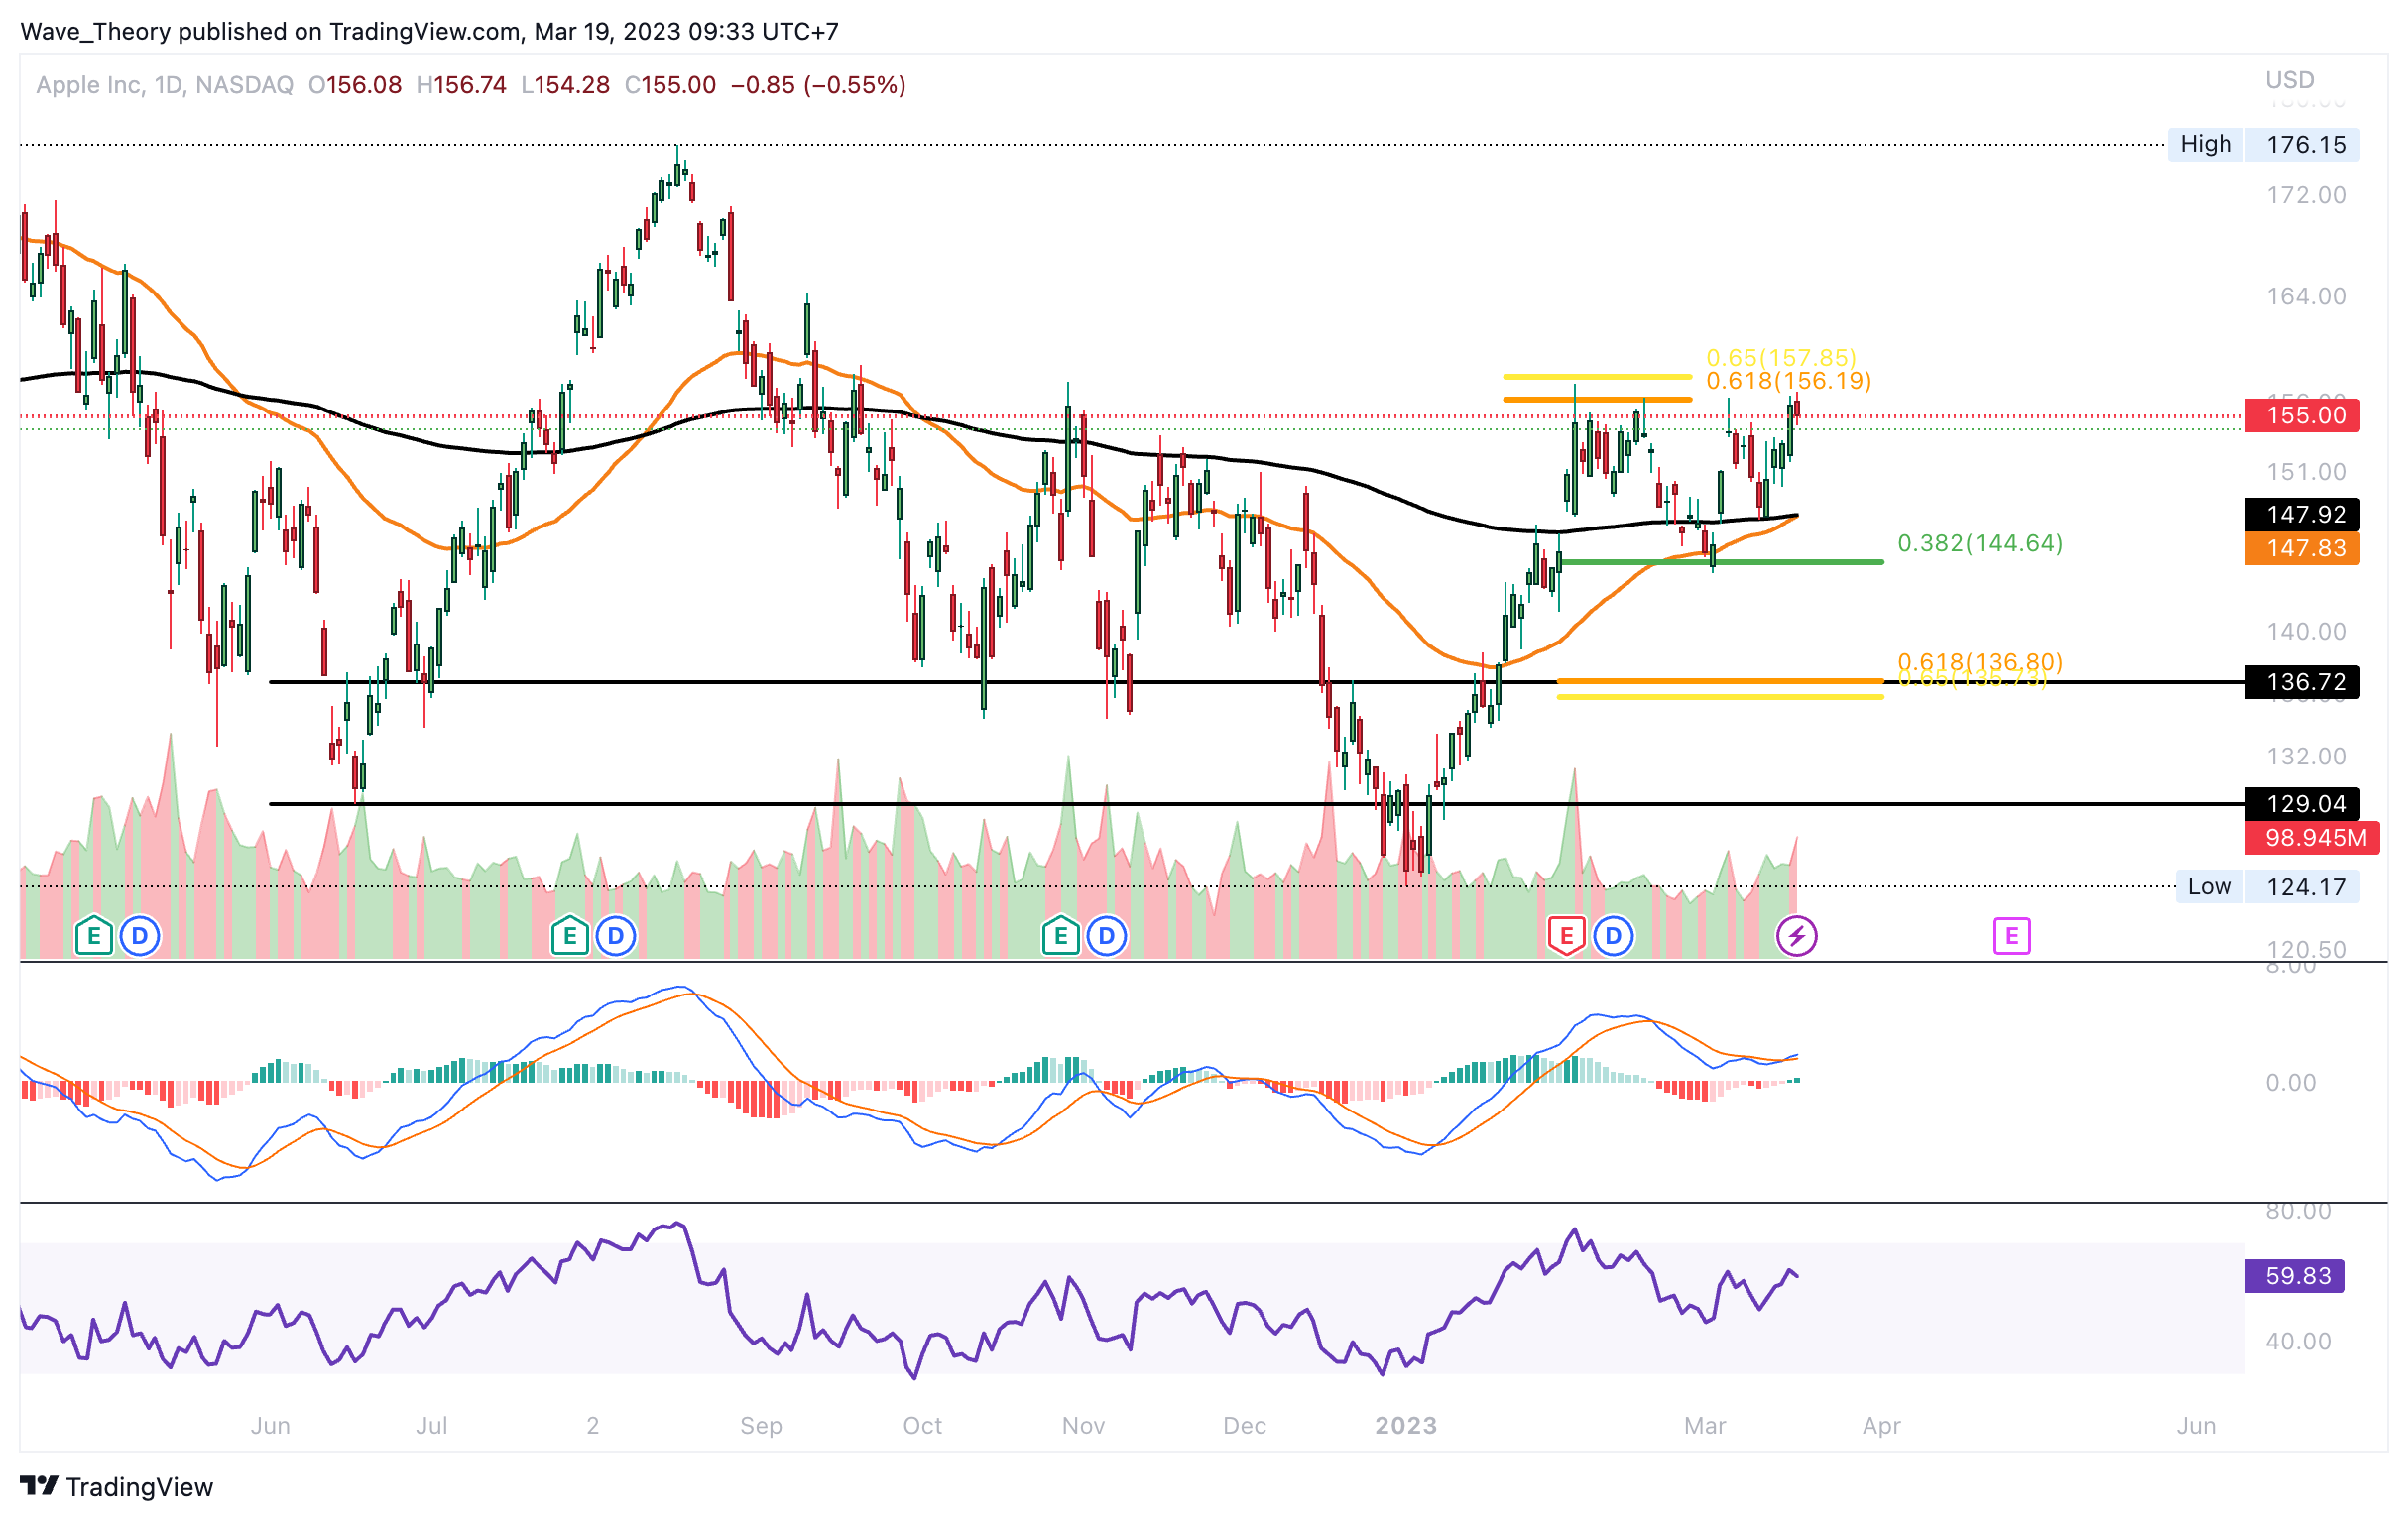Click the Apple Inc, 1D, NASDAQ symbol title

click(165, 85)
